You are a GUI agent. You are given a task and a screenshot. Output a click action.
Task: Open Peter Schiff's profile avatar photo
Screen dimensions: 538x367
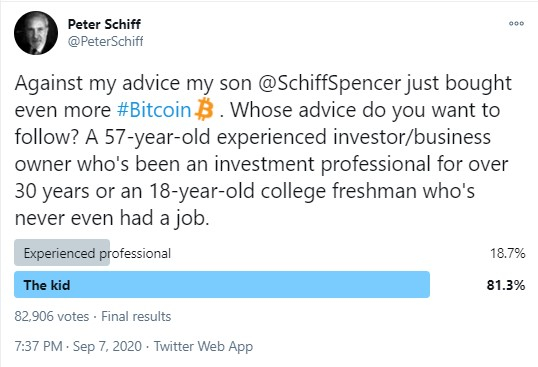36,33
